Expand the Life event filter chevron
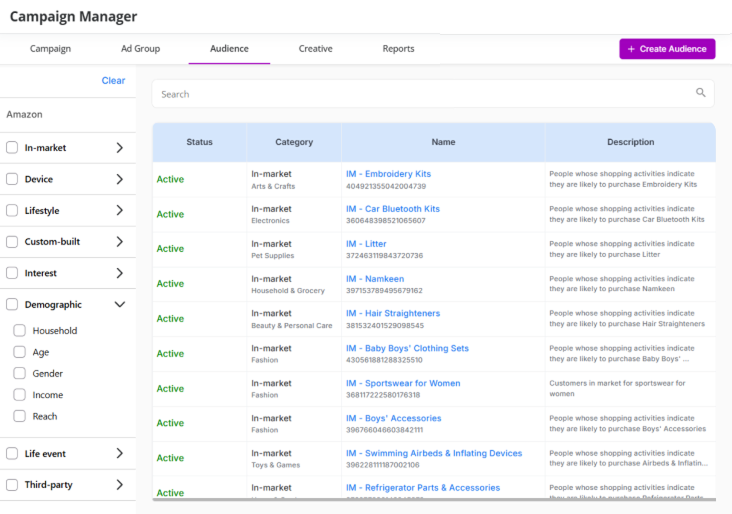The height and width of the screenshot is (514, 732). pyautogui.click(x=120, y=453)
